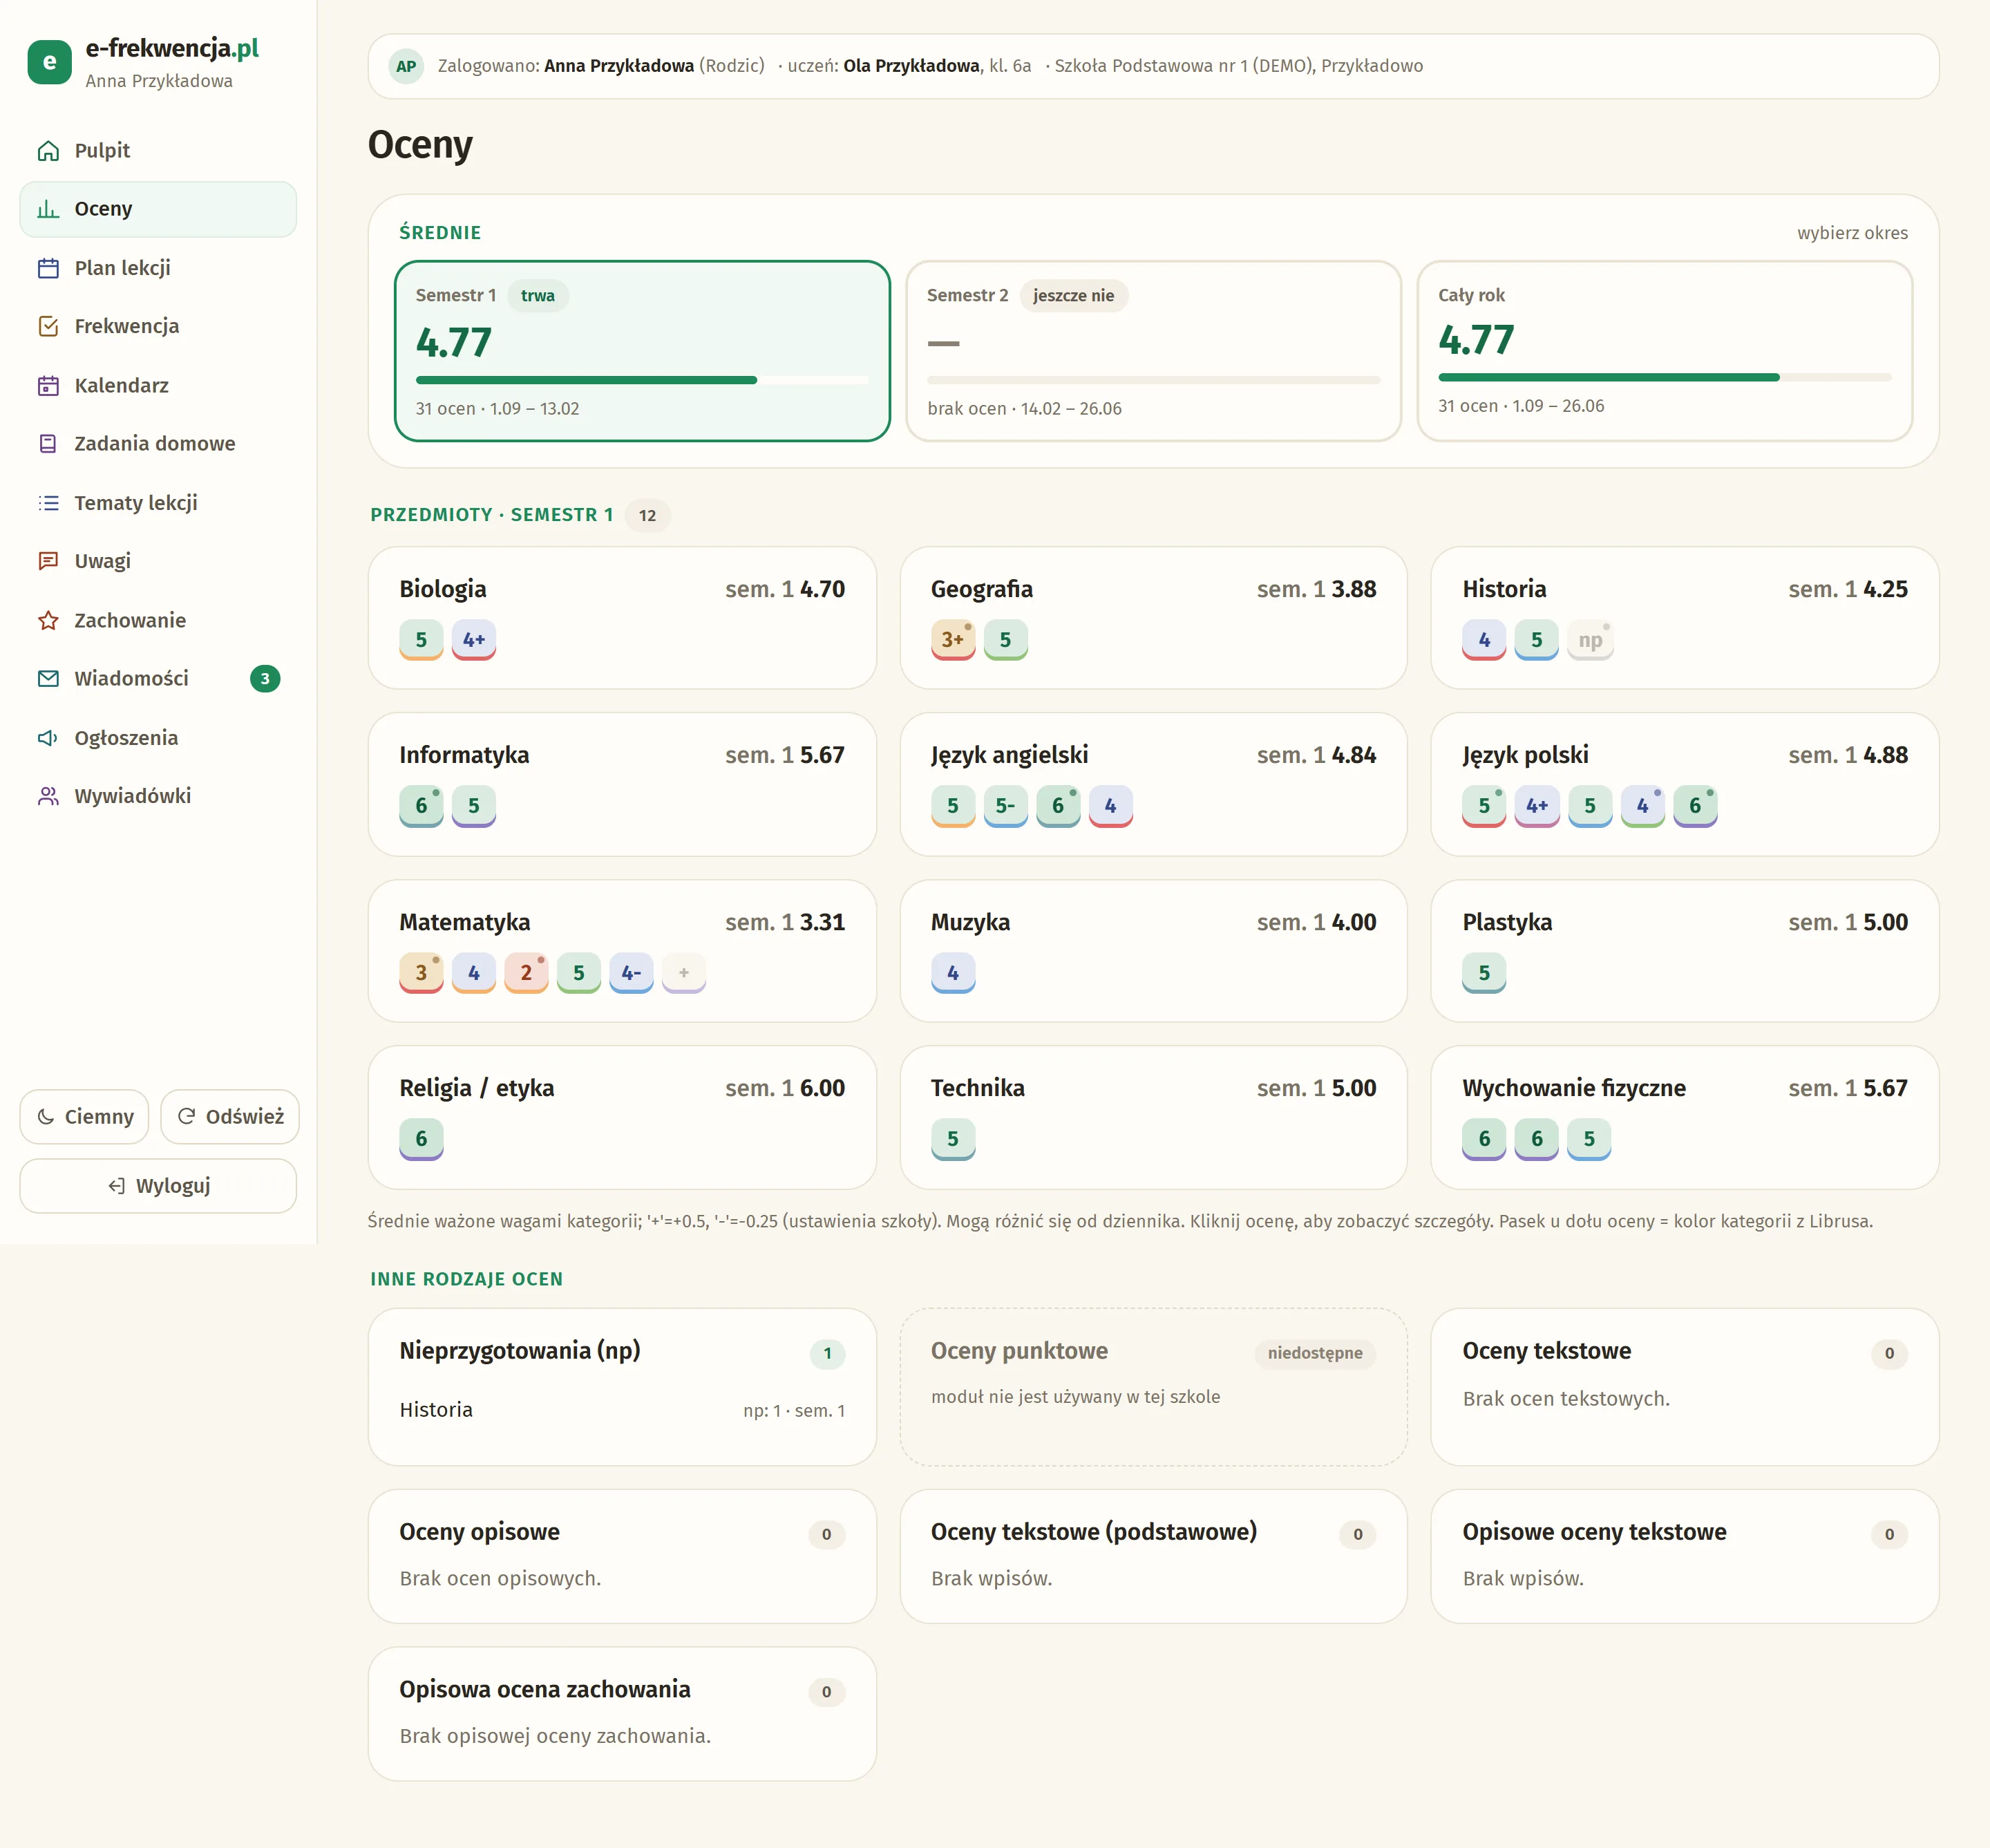This screenshot has height=1848, width=1990.
Task: Click the Wiadomości envelope icon
Action: point(48,679)
